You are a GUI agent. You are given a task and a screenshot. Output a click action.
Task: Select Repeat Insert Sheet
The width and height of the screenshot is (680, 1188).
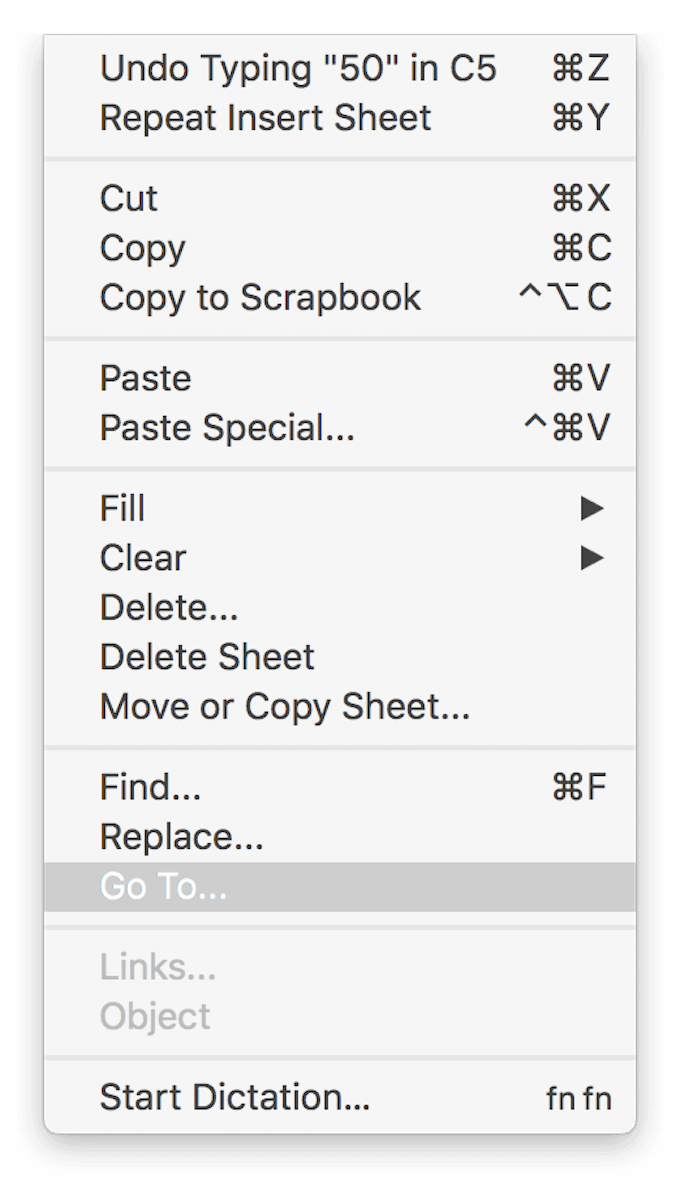tap(266, 118)
